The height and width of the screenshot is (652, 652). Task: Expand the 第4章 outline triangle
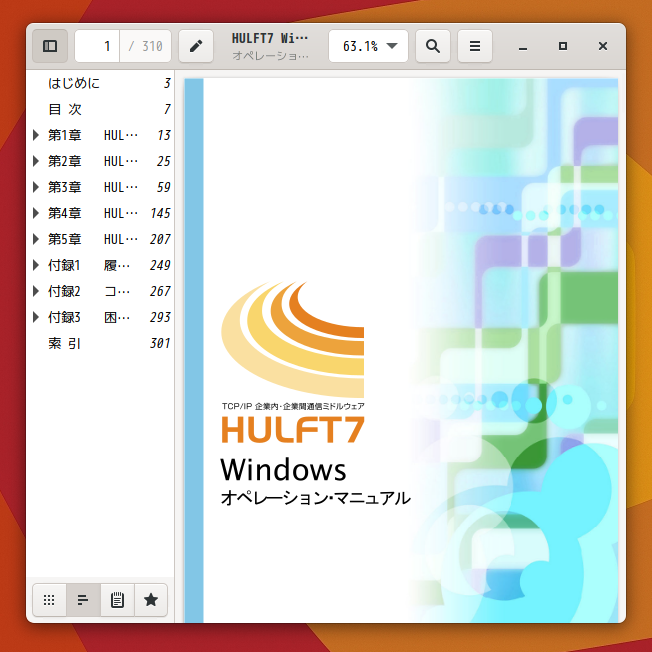pos(36,213)
